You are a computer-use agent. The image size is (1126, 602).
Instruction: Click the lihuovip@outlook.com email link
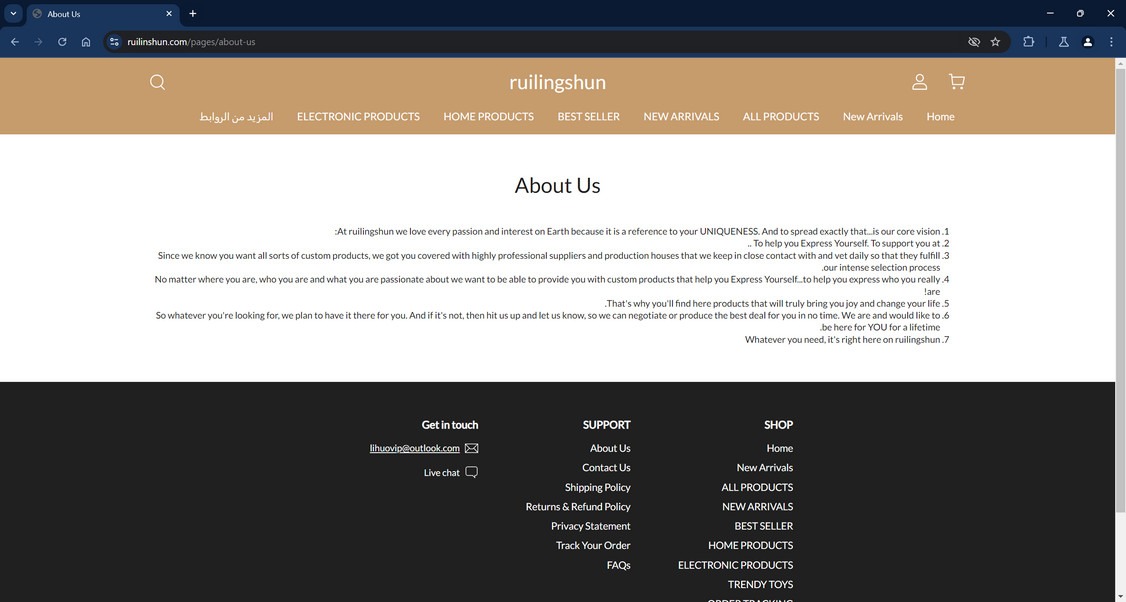click(414, 448)
